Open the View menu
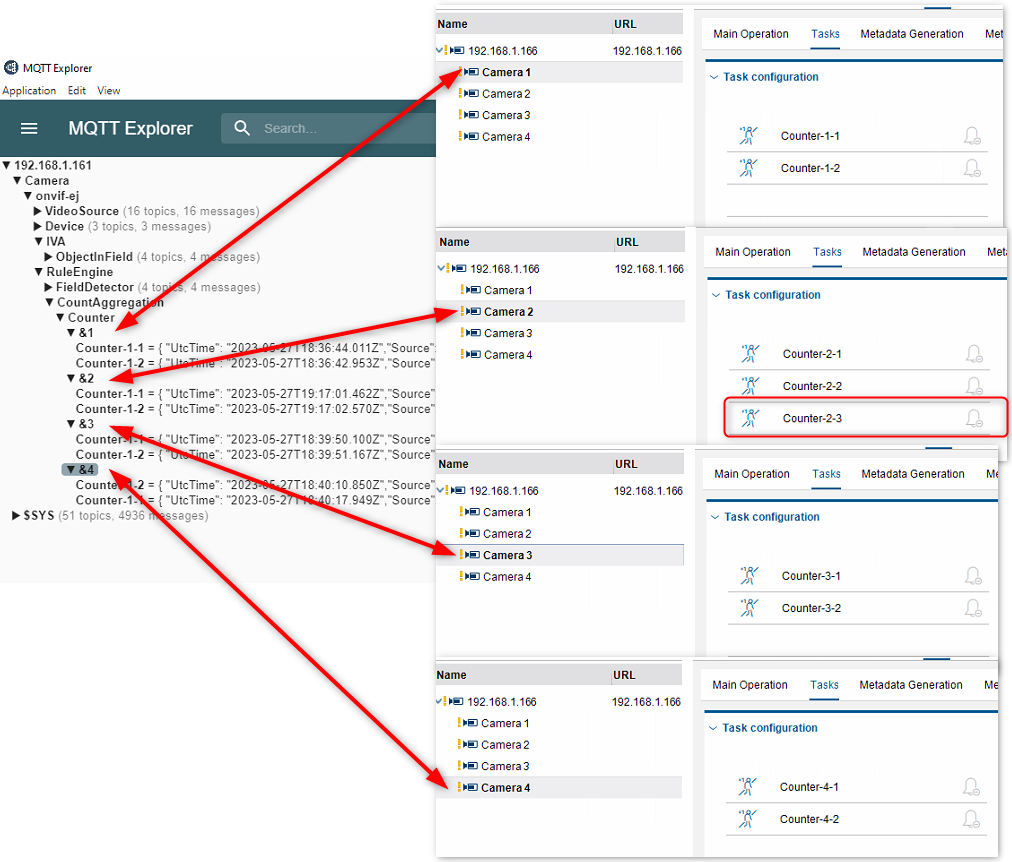 [x=108, y=90]
